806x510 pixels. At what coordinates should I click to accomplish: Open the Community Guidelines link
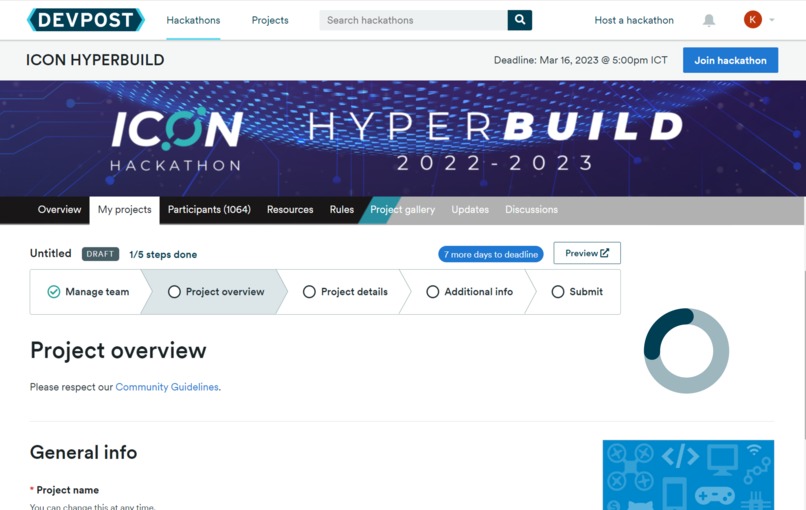click(167, 387)
